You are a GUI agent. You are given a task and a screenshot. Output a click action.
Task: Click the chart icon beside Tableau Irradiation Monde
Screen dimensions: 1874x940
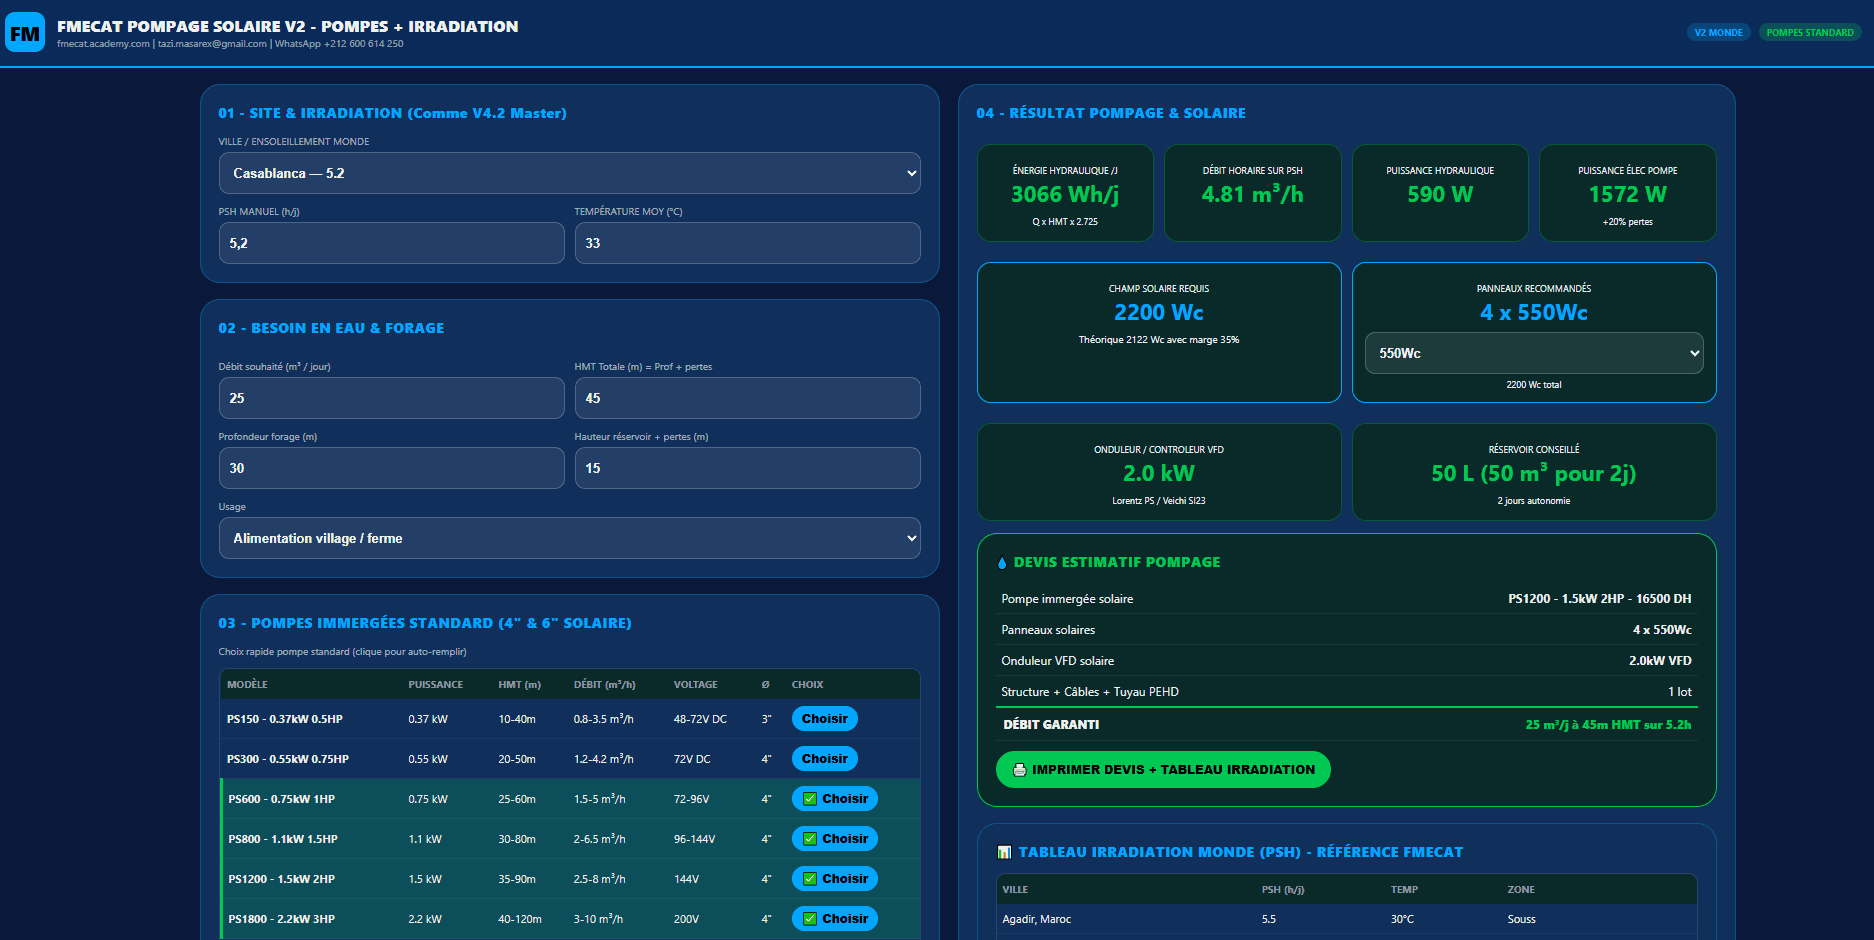click(1004, 852)
